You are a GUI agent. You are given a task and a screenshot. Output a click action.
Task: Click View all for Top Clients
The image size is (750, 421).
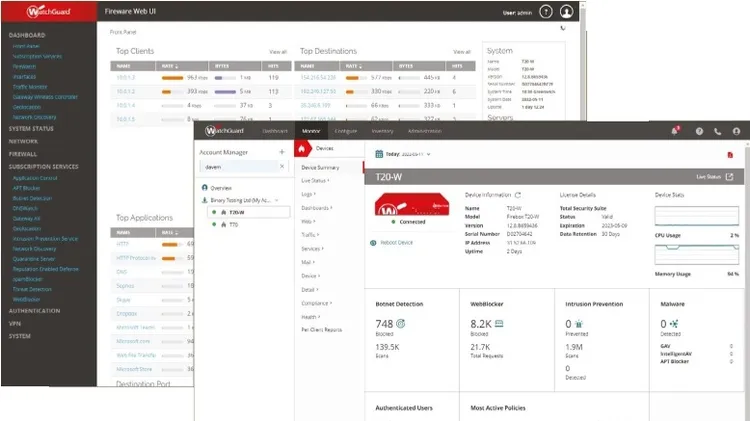point(278,52)
